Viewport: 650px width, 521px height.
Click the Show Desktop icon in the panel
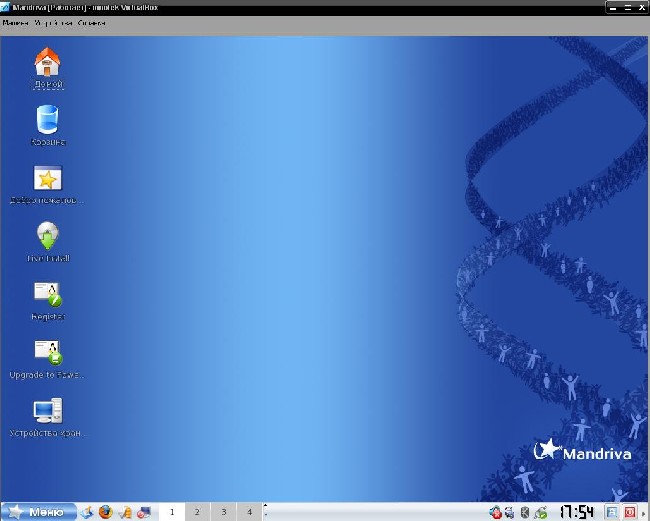coord(87,512)
